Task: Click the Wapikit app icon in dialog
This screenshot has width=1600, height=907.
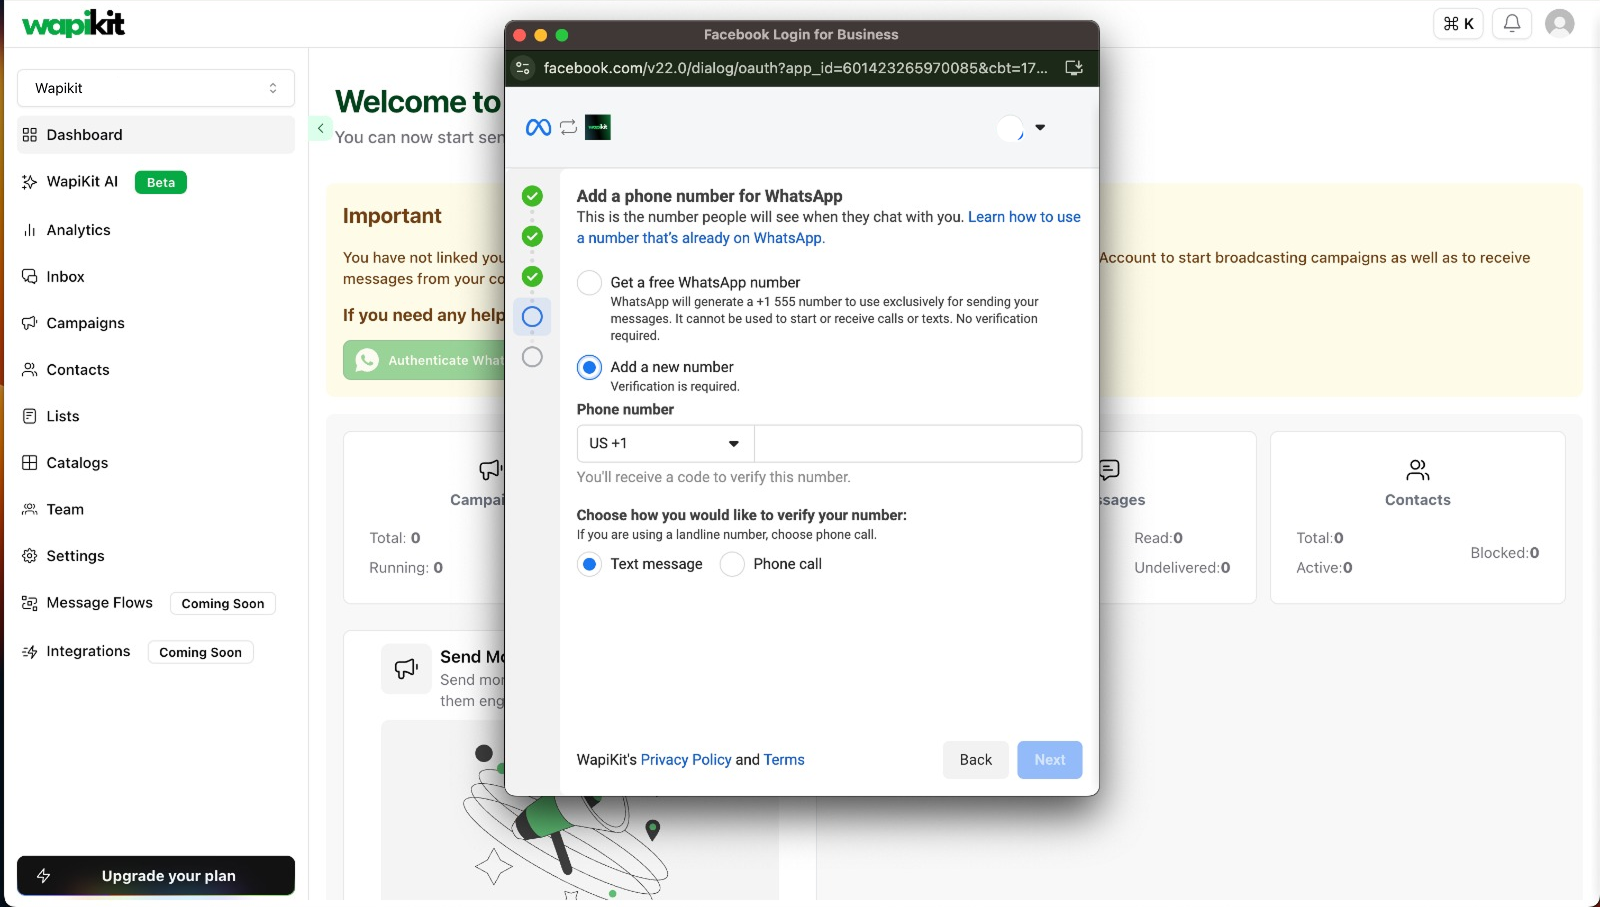Action: coord(598,128)
